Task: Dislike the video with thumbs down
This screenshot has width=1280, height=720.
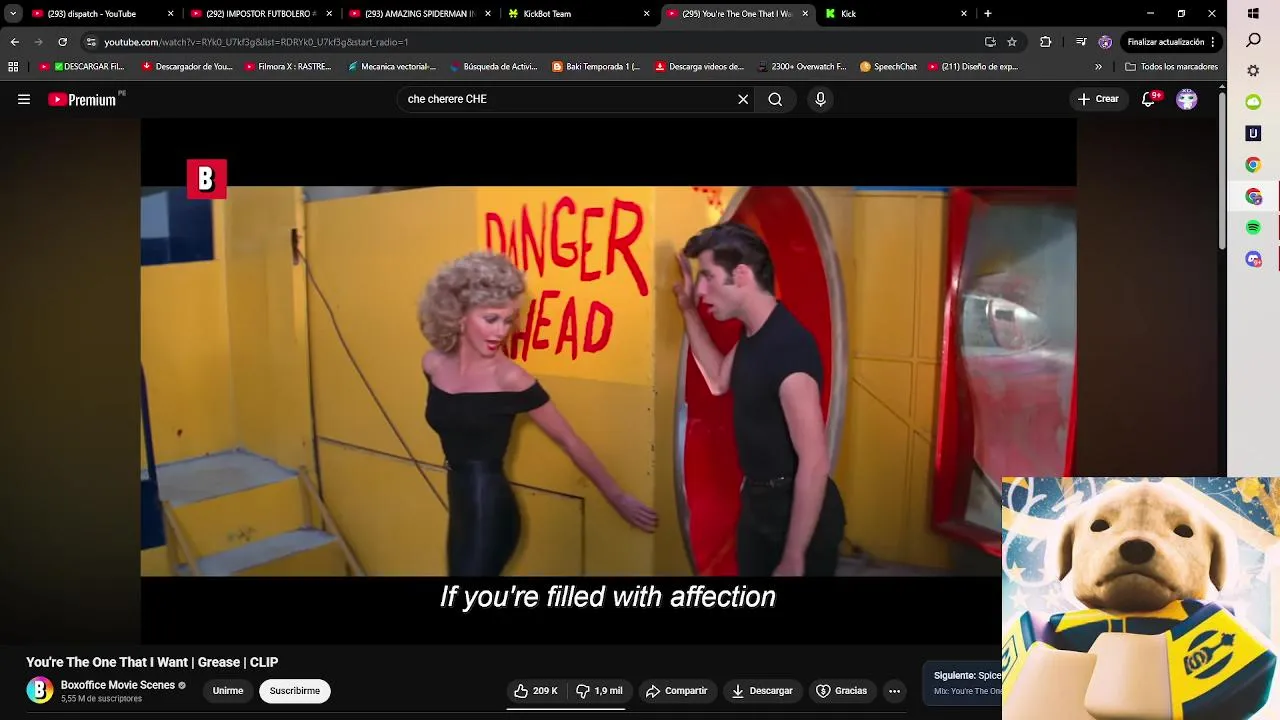Action: (599, 691)
